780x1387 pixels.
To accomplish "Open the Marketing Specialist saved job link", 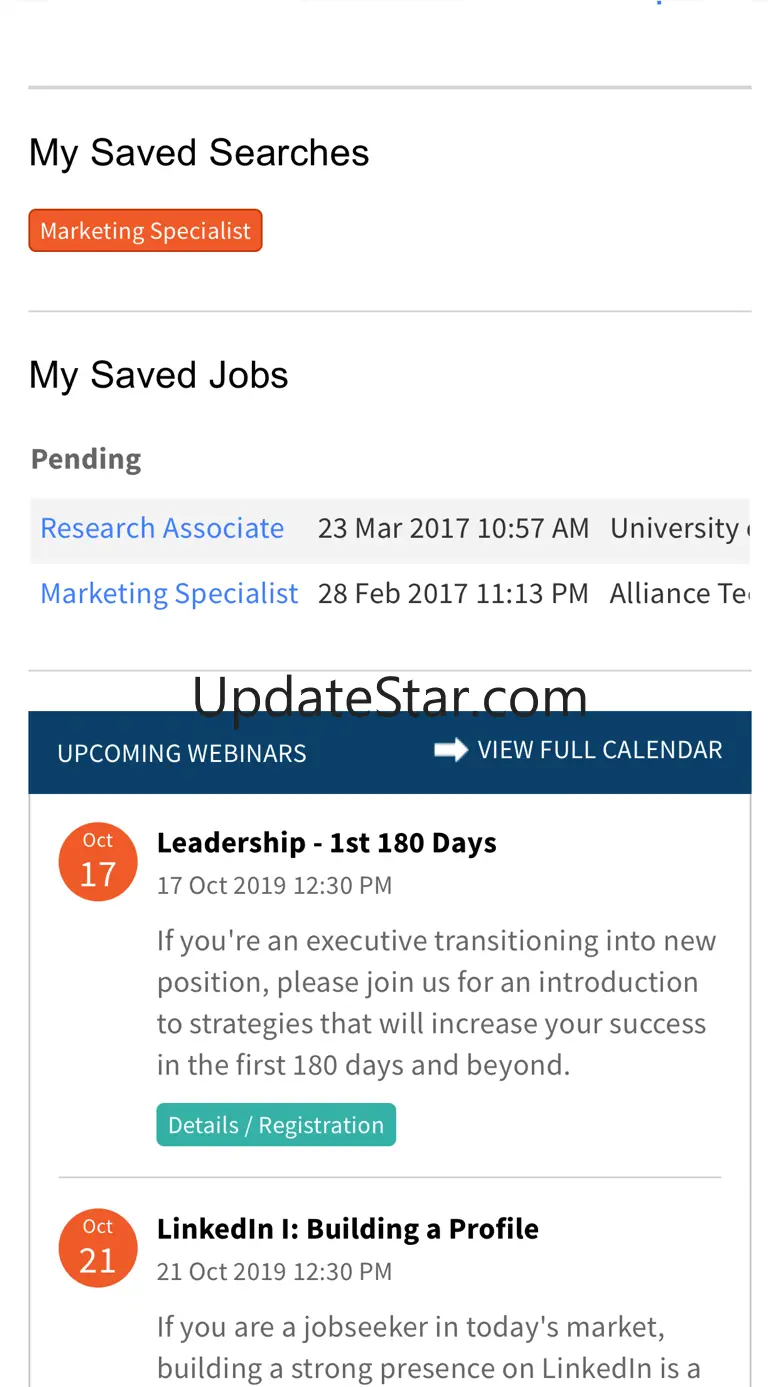I will click(x=169, y=593).
